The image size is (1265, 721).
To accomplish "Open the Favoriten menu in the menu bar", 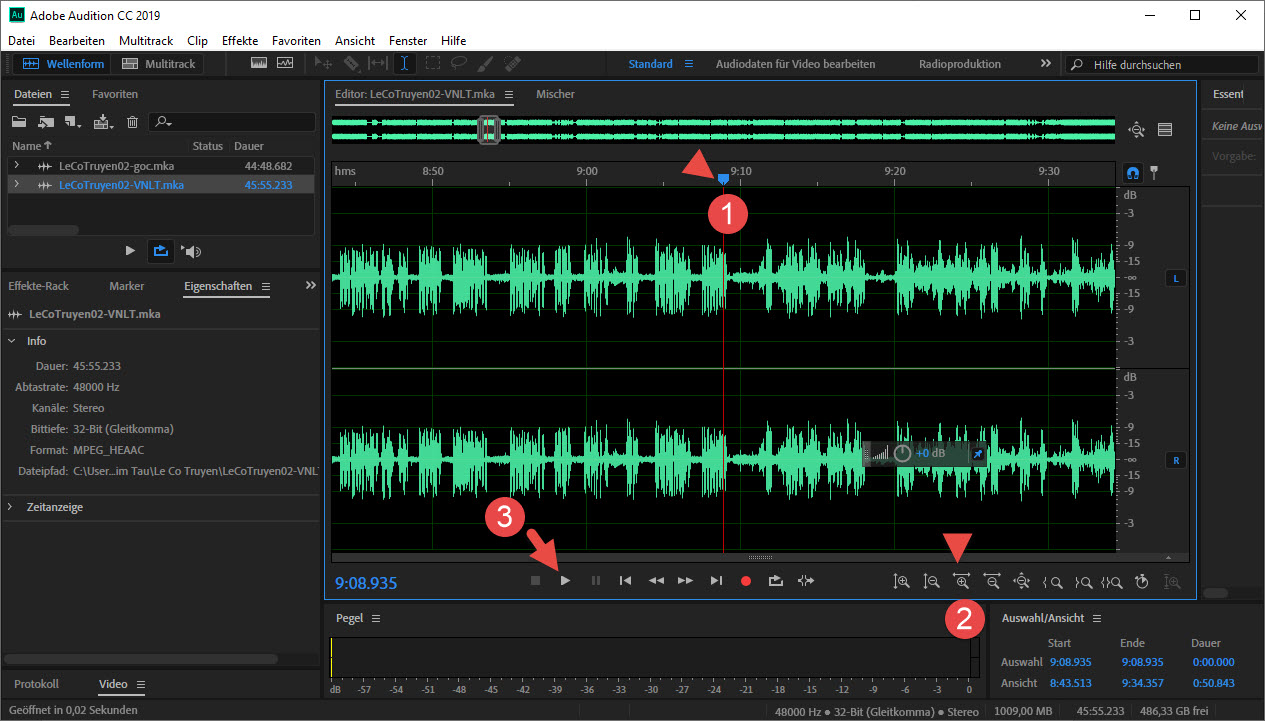I will [x=296, y=41].
